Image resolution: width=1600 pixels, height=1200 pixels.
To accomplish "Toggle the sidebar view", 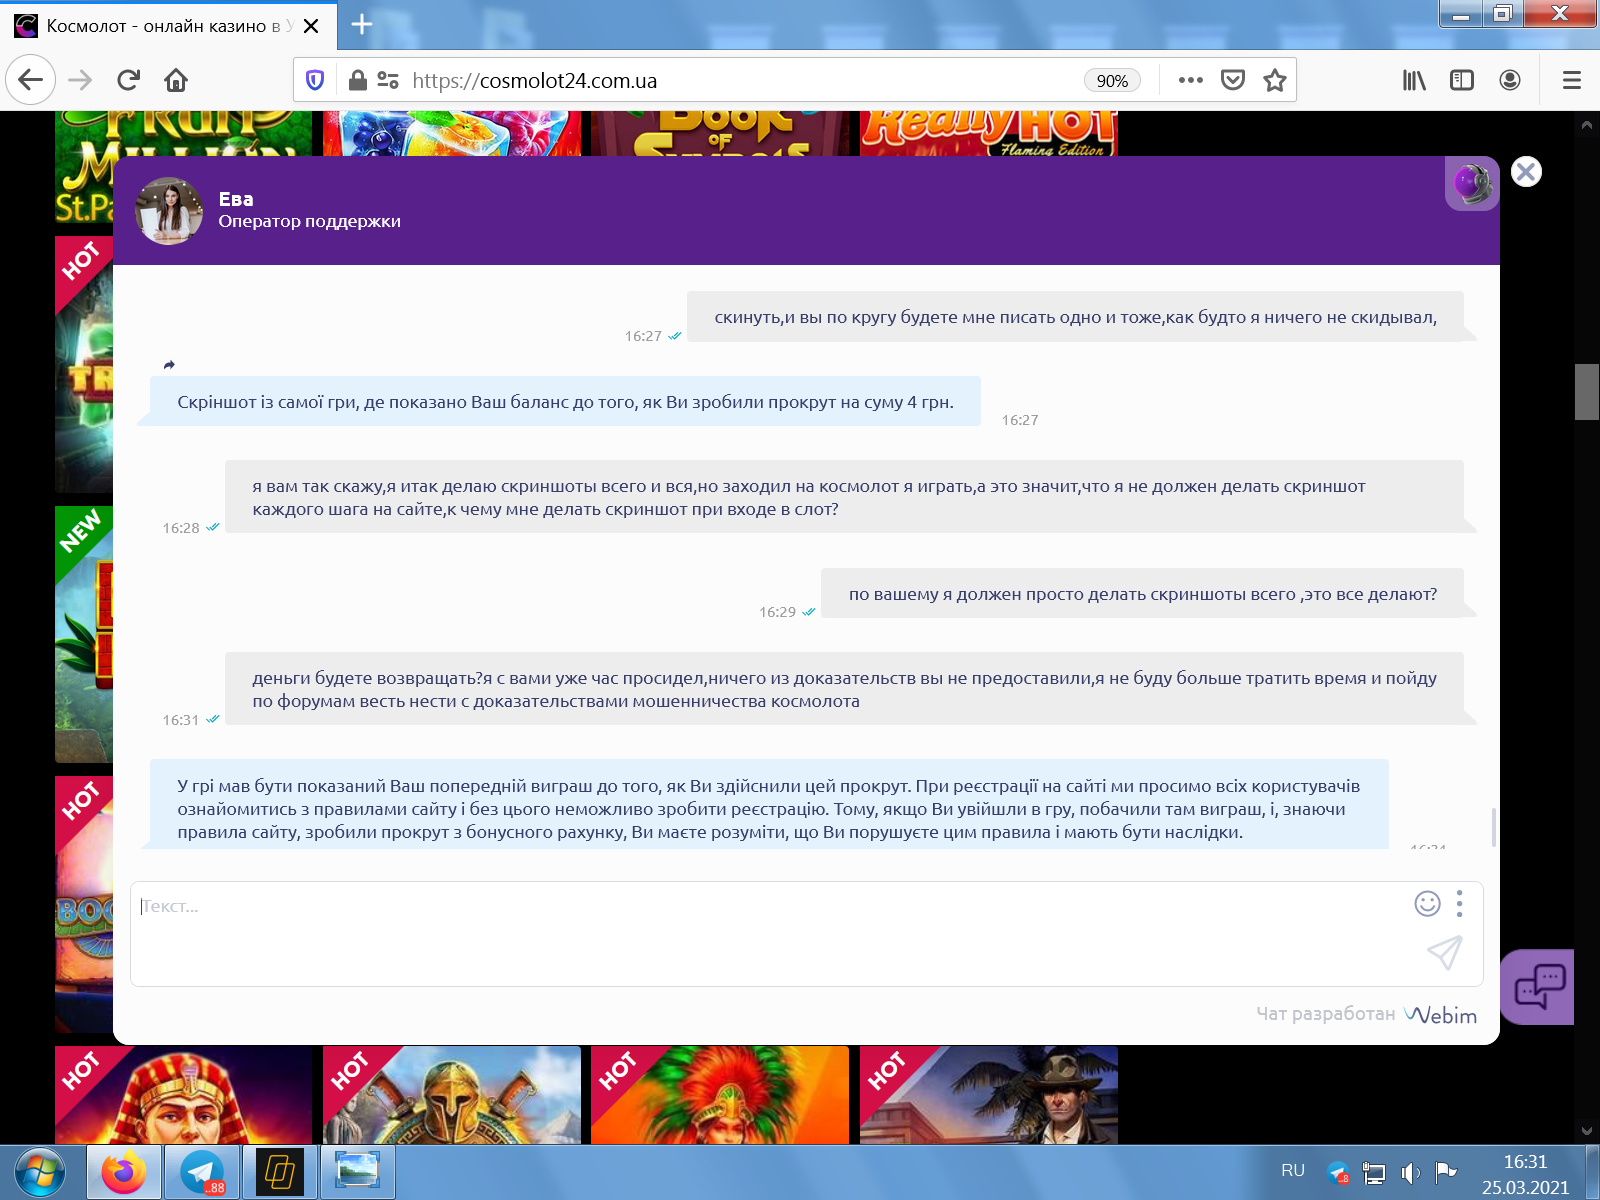I will tap(1462, 80).
